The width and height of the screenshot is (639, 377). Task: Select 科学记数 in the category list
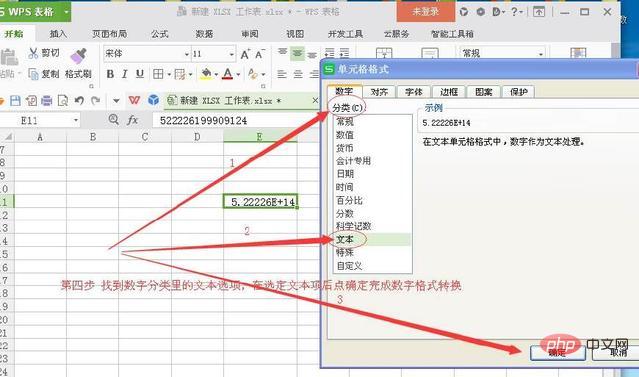[x=353, y=226]
